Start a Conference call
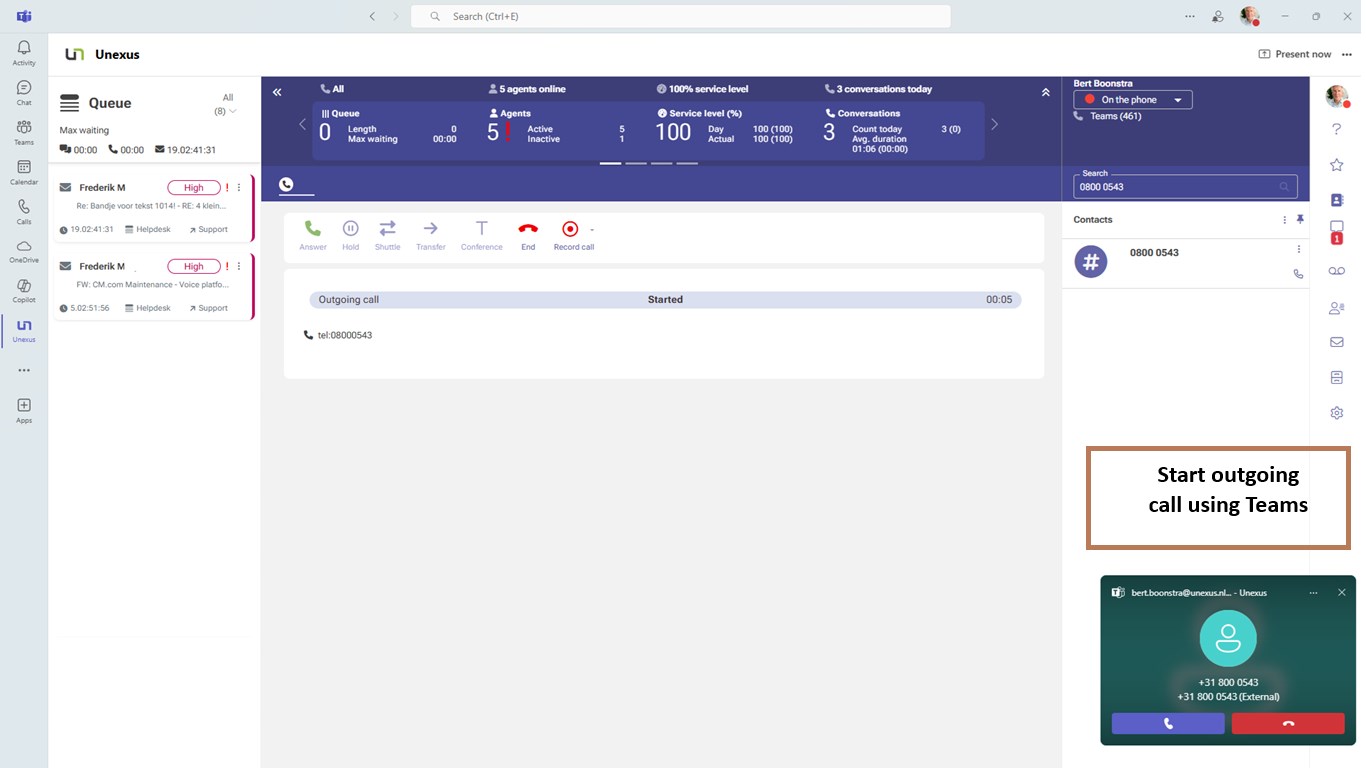1366x768 pixels. (481, 235)
